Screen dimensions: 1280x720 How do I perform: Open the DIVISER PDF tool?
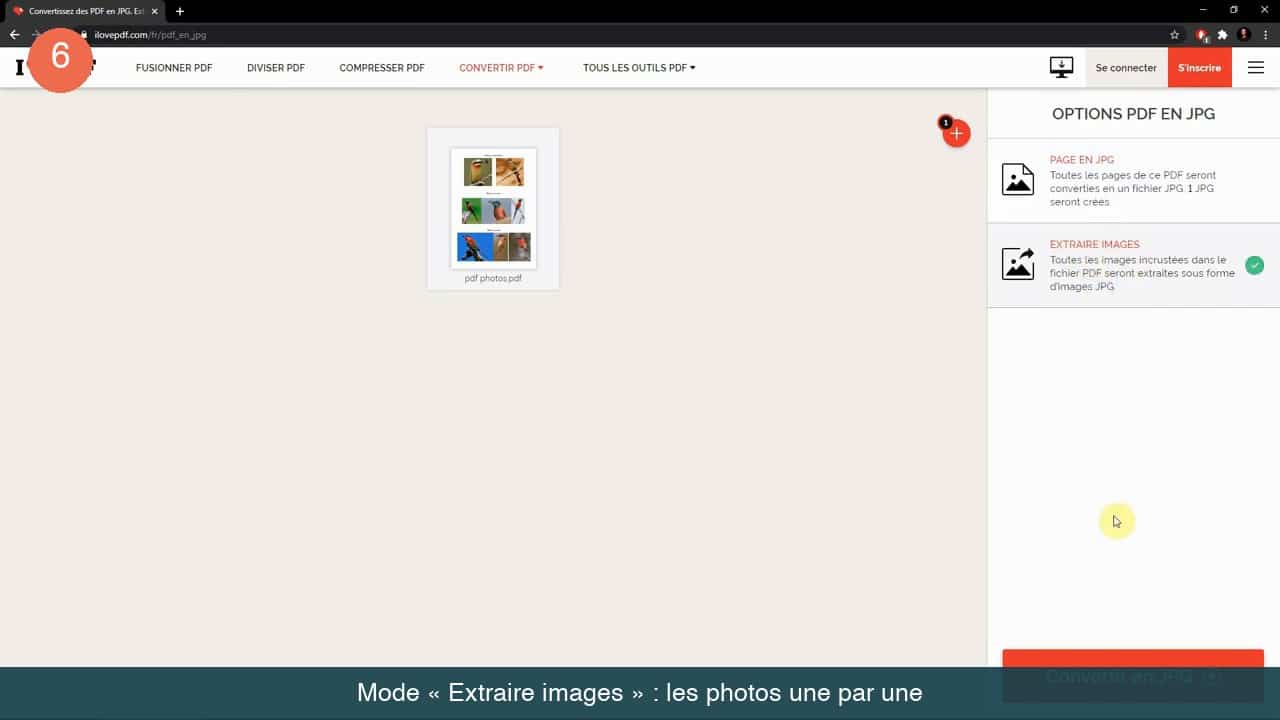pyautogui.click(x=276, y=68)
